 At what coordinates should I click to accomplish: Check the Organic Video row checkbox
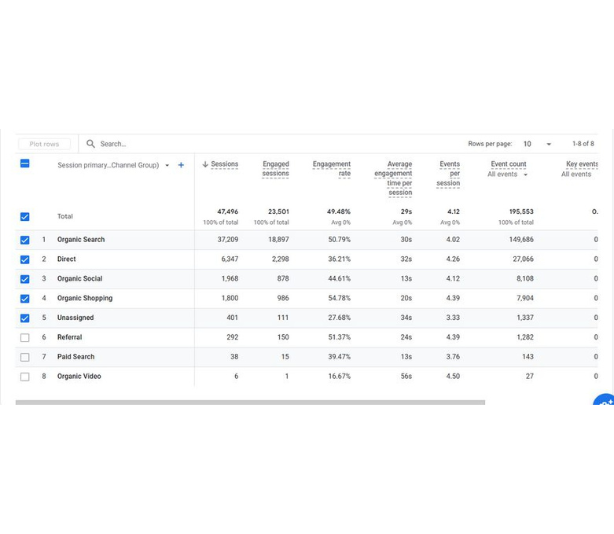25,377
